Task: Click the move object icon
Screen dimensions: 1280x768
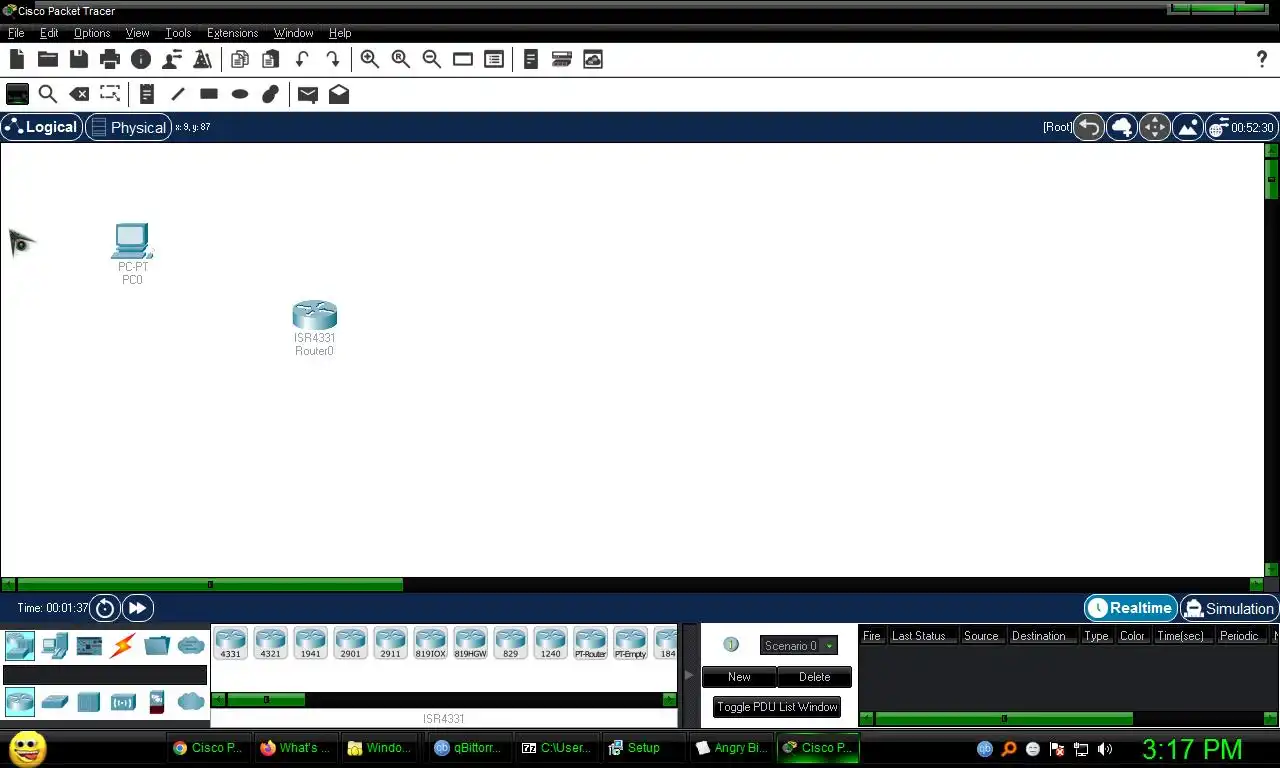Action: 1154,127
